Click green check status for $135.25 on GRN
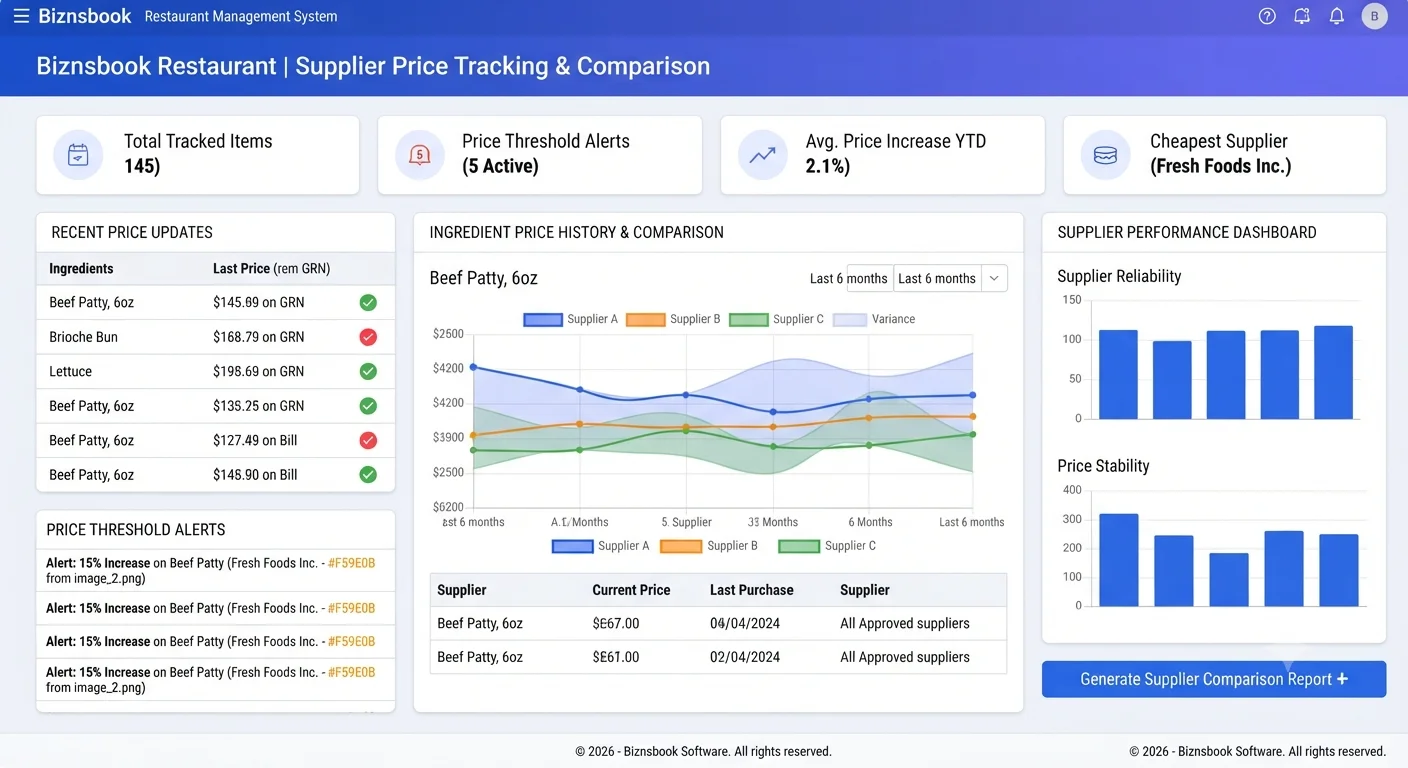Screen dimensions: 1408x768 pyautogui.click(x=368, y=406)
